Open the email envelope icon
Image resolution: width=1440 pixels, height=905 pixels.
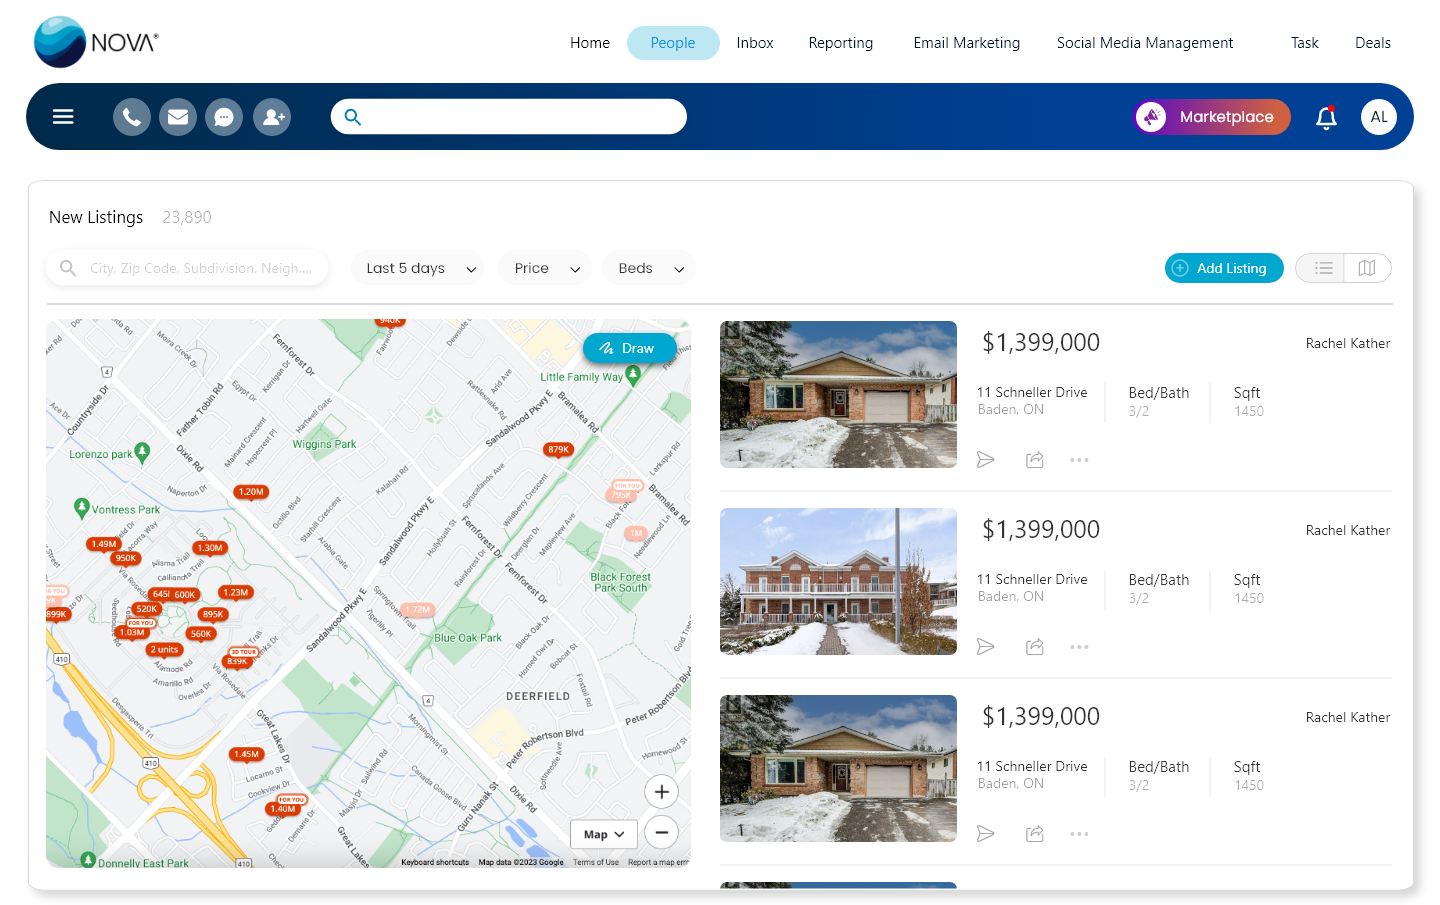coord(178,117)
